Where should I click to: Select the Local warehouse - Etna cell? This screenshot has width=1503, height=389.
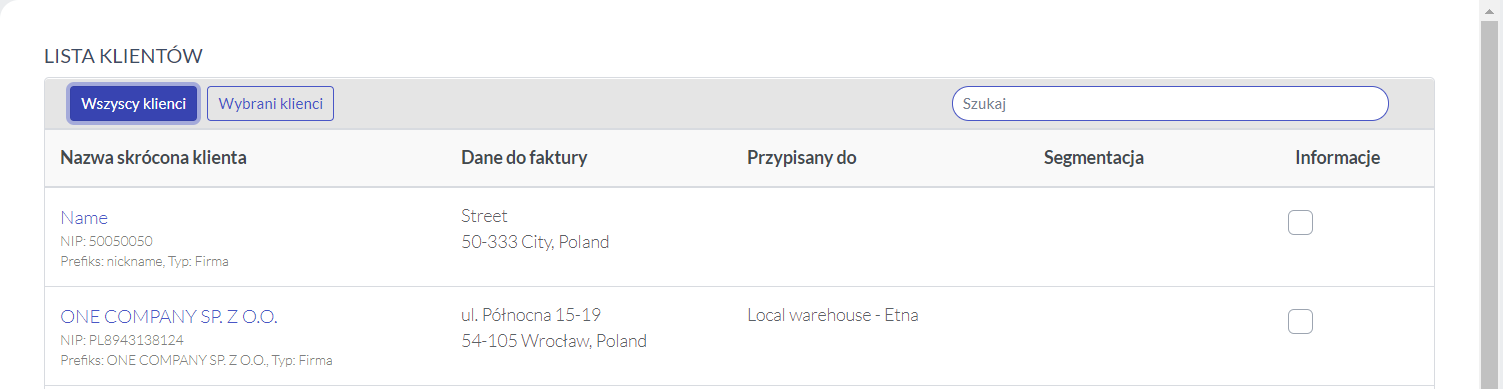tap(833, 315)
